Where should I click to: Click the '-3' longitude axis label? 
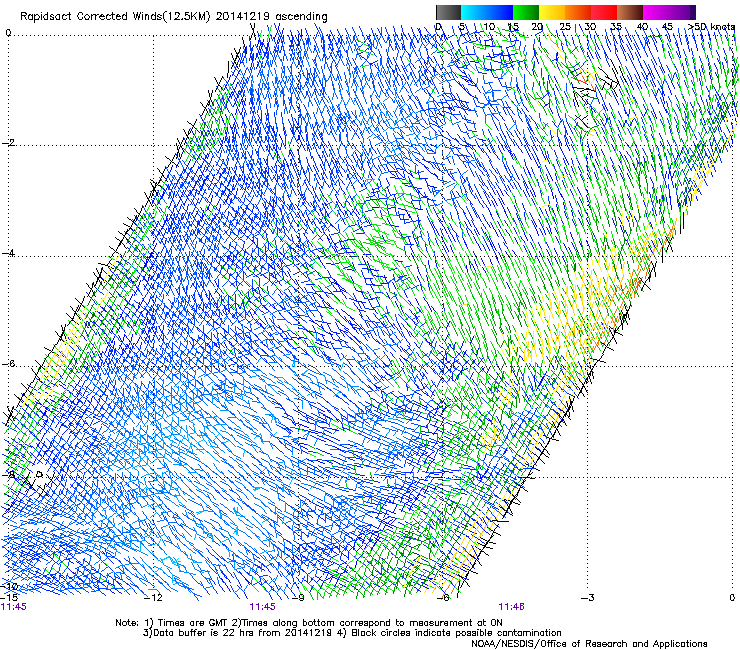click(x=587, y=598)
